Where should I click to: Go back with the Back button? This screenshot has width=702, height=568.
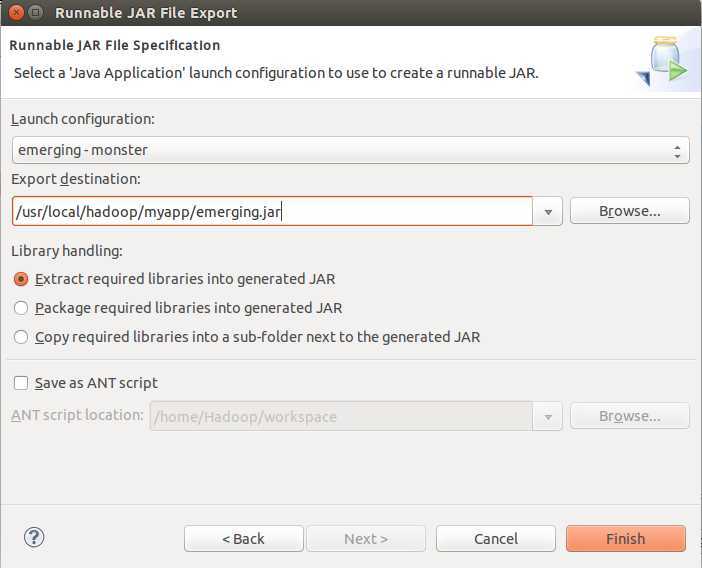243,538
